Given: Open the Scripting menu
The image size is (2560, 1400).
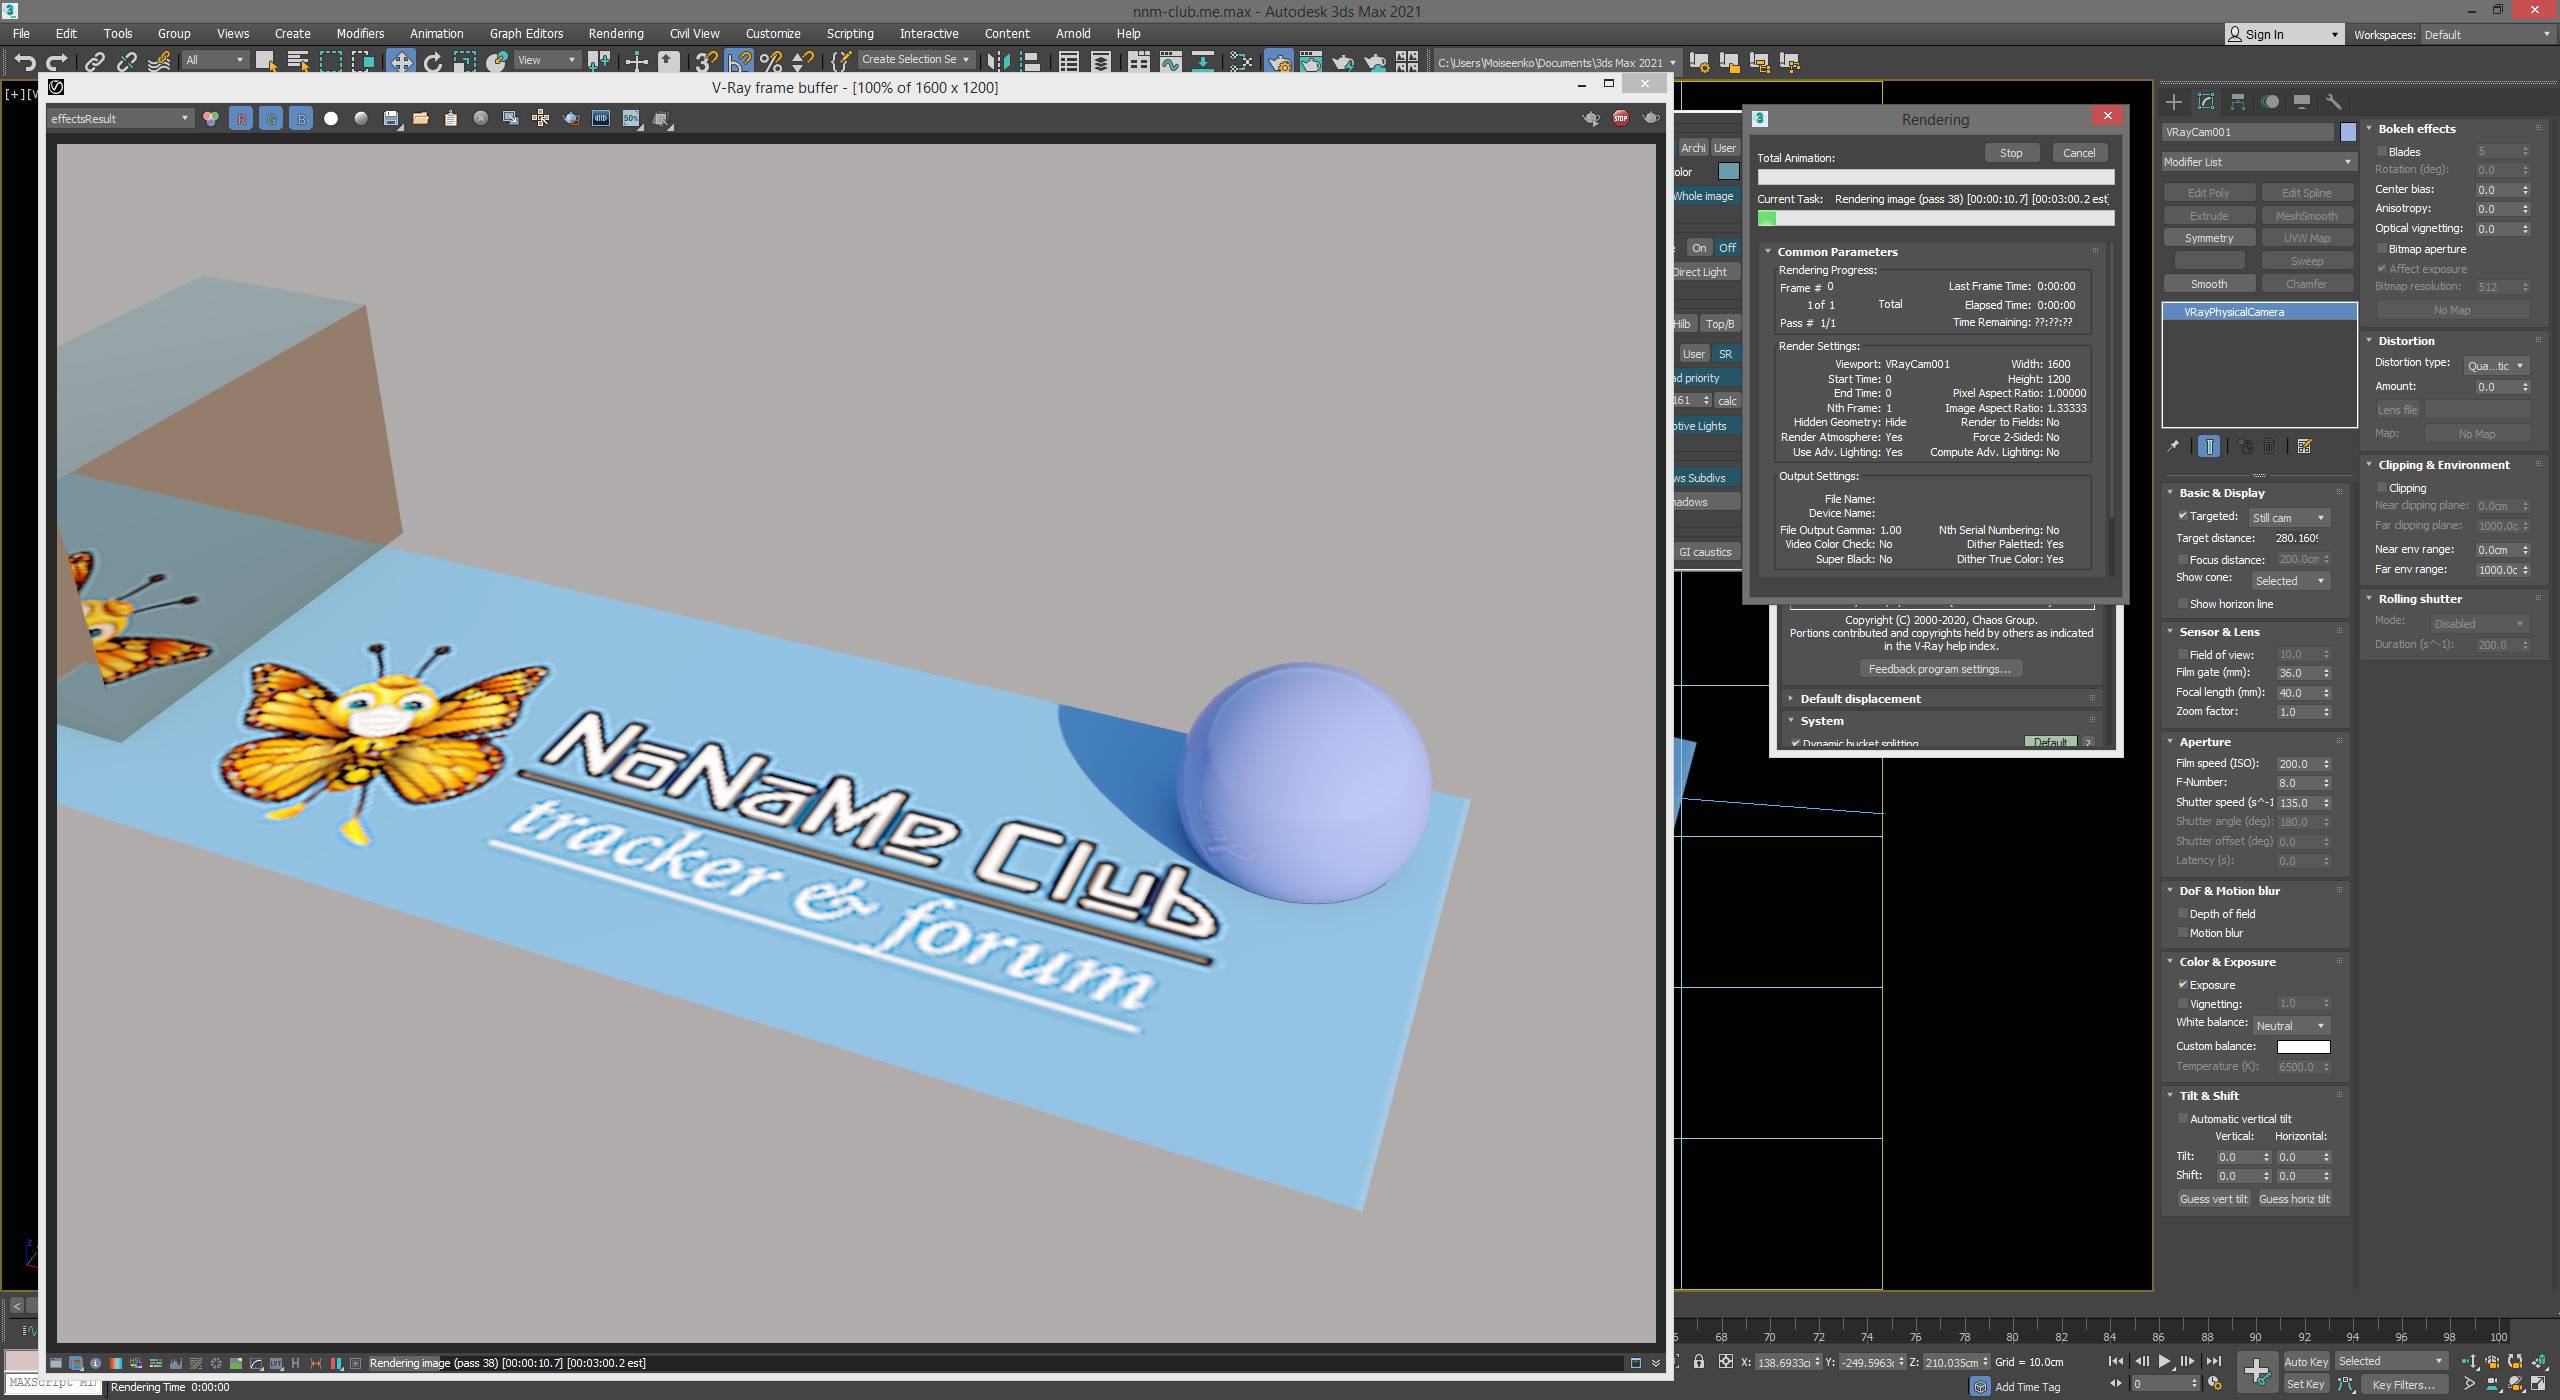Looking at the screenshot, I should click(850, 33).
